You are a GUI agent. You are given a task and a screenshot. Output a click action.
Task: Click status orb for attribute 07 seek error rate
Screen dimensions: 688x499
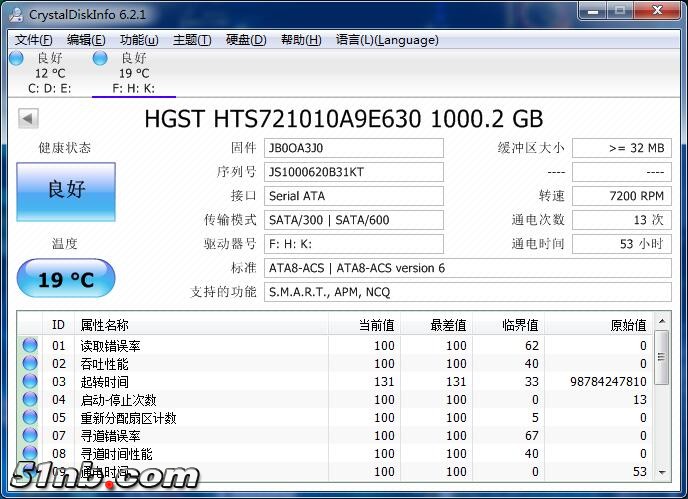click(x=30, y=436)
